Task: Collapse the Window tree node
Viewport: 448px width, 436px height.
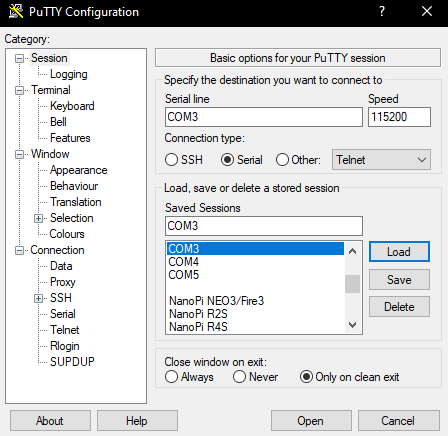Action: coord(20,155)
